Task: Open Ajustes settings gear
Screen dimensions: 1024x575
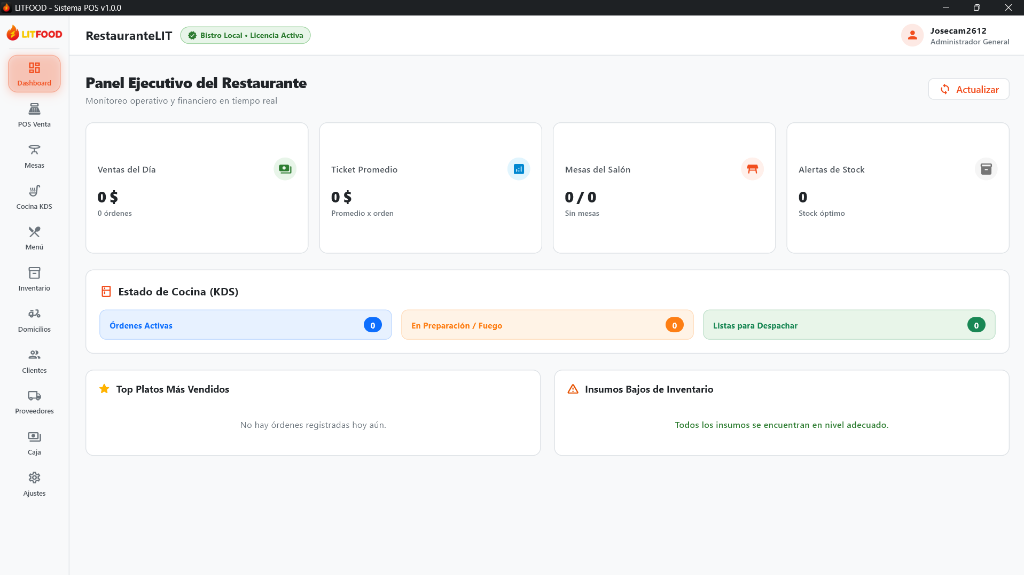Action: pyautogui.click(x=34, y=485)
